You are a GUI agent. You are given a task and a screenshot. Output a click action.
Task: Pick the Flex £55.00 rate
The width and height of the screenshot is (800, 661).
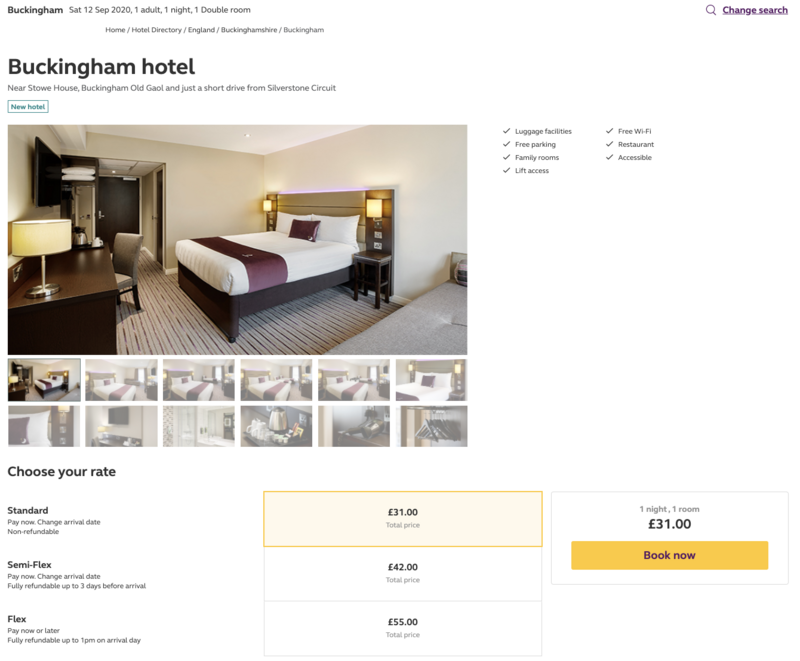tap(403, 628)
